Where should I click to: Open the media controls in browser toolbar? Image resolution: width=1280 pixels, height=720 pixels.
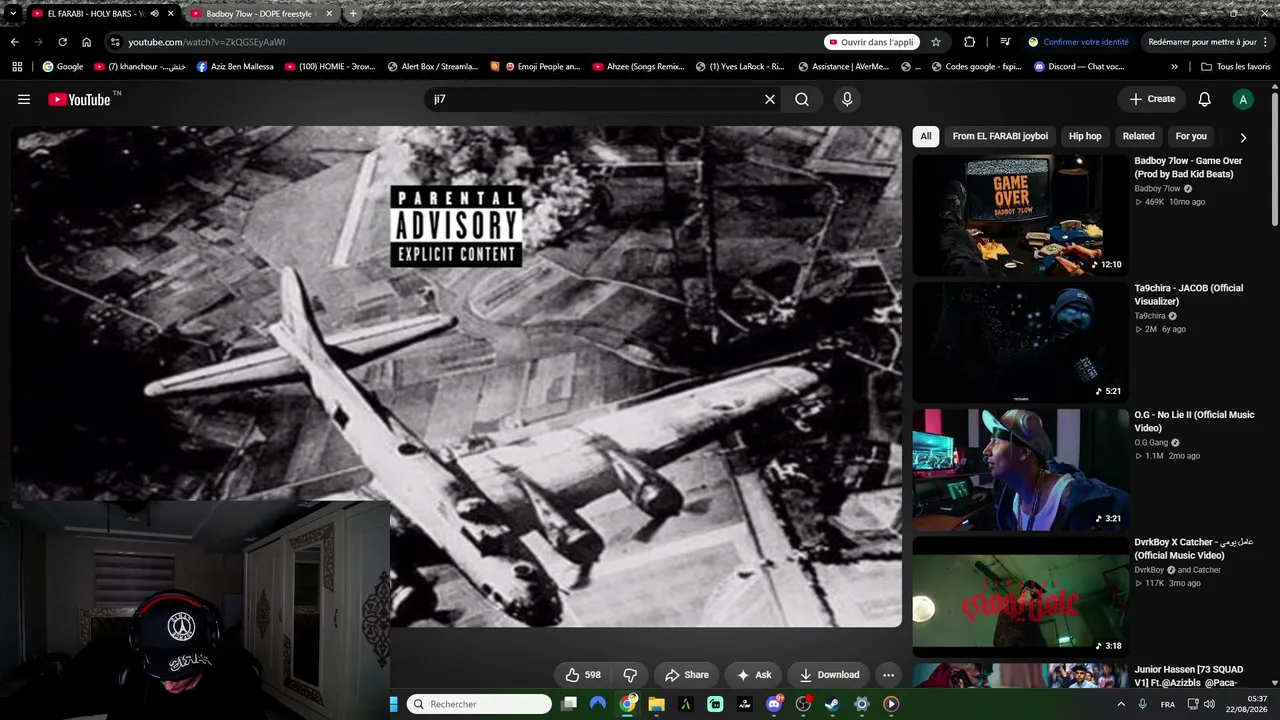(x=1005, y=42)
